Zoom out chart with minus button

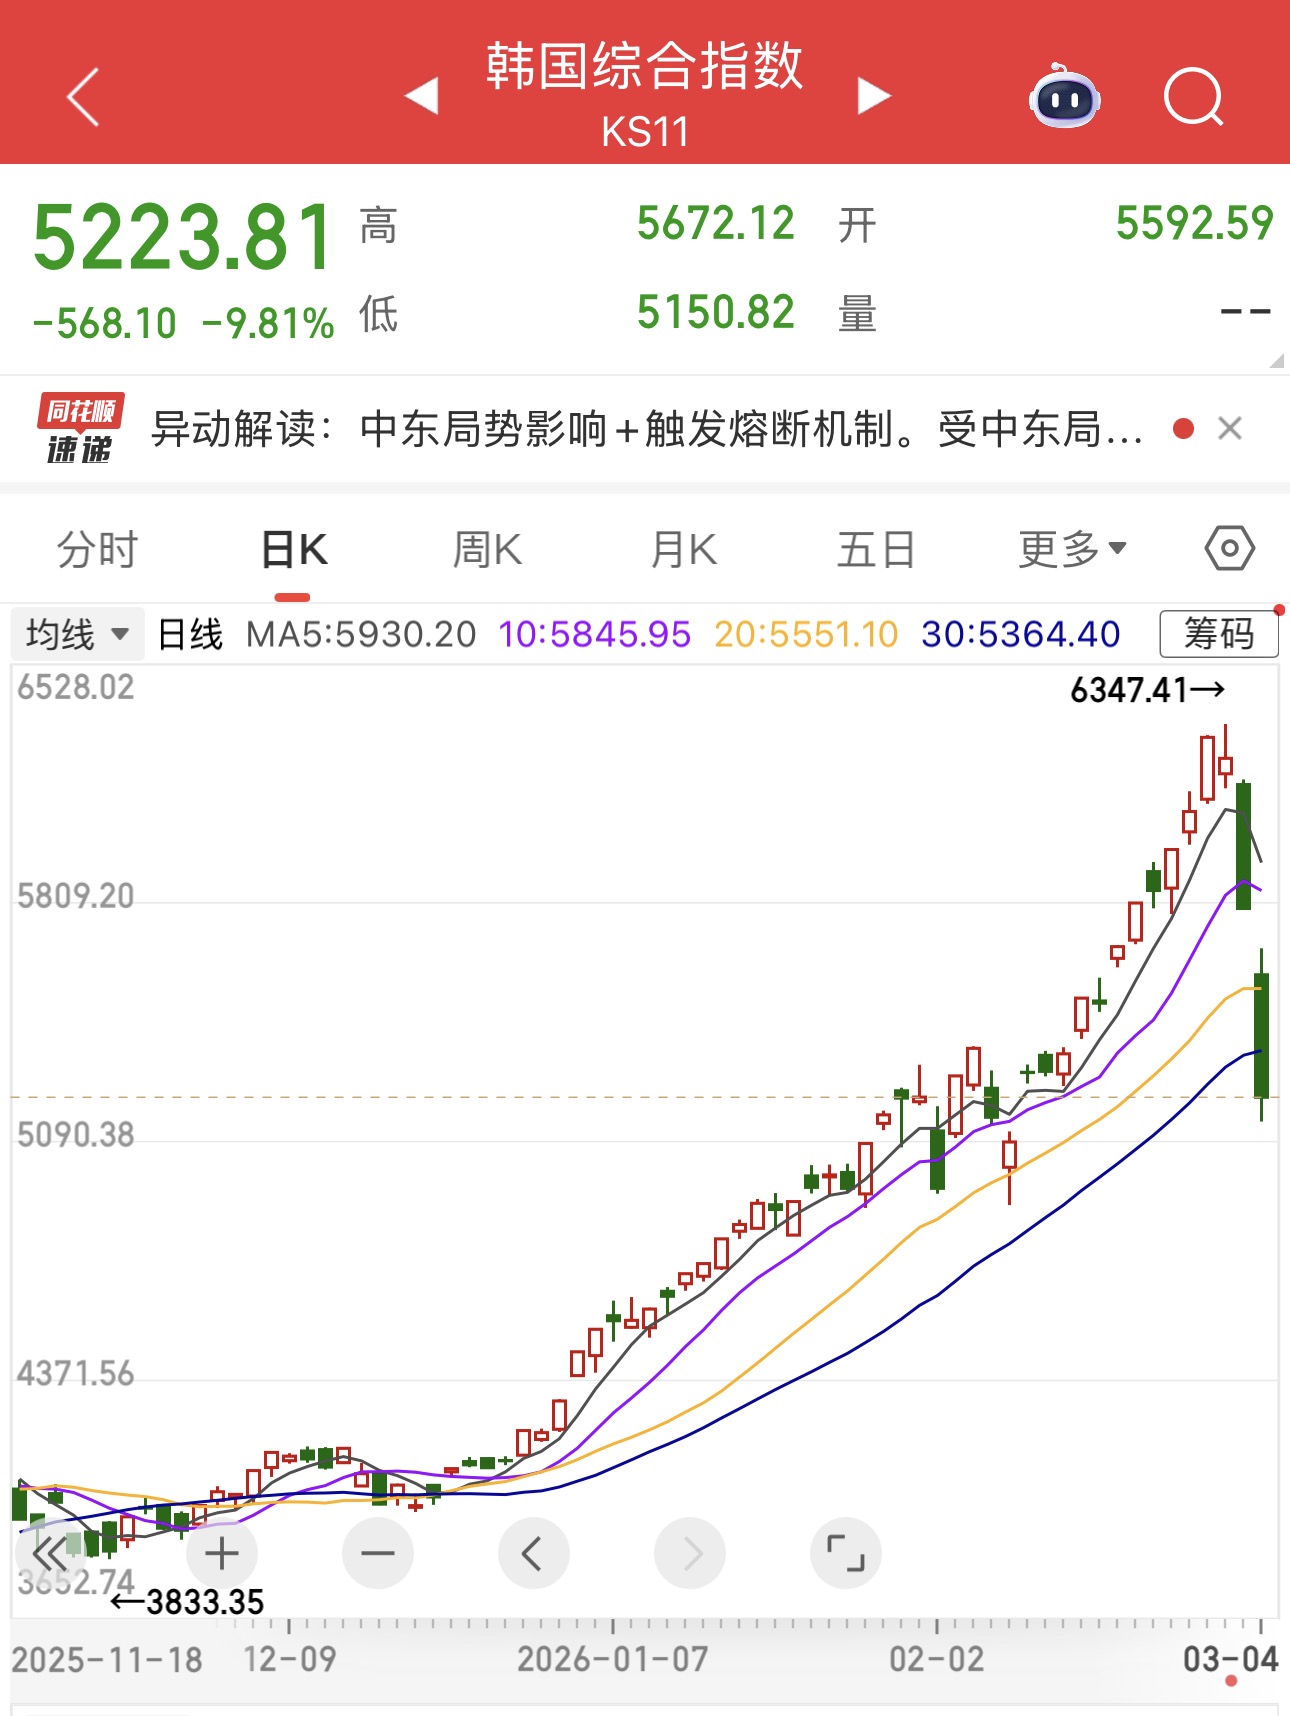click(x=377, y=1553)
